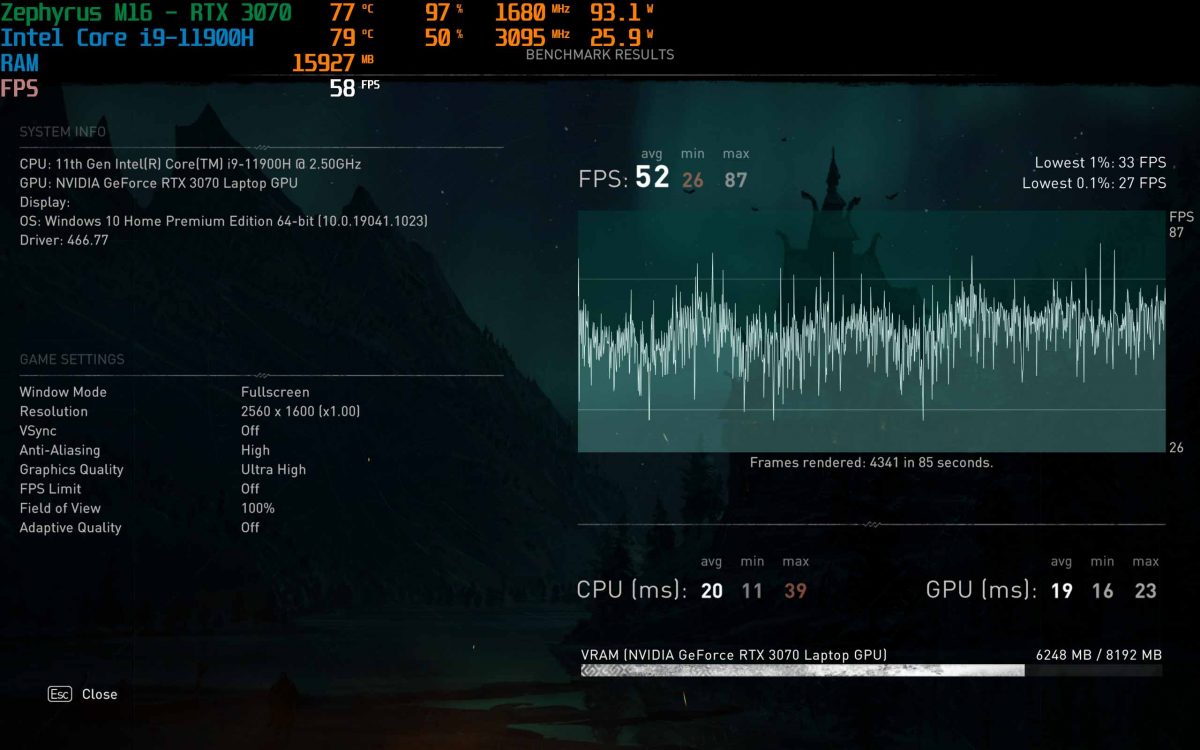Click the overlay 58 FPS counter
Image resolution: width=1200 pixels, height=750 pixels.
click(355, 88)
